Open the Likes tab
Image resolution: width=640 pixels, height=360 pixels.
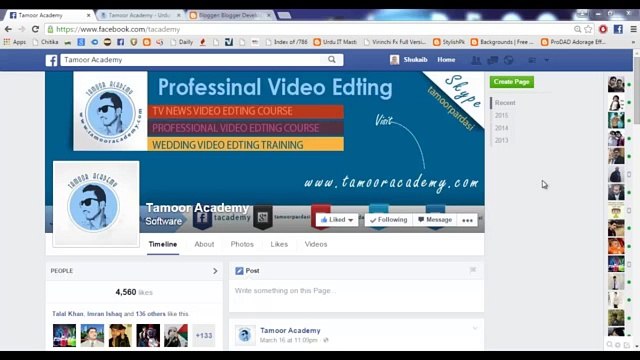[279, 244]
